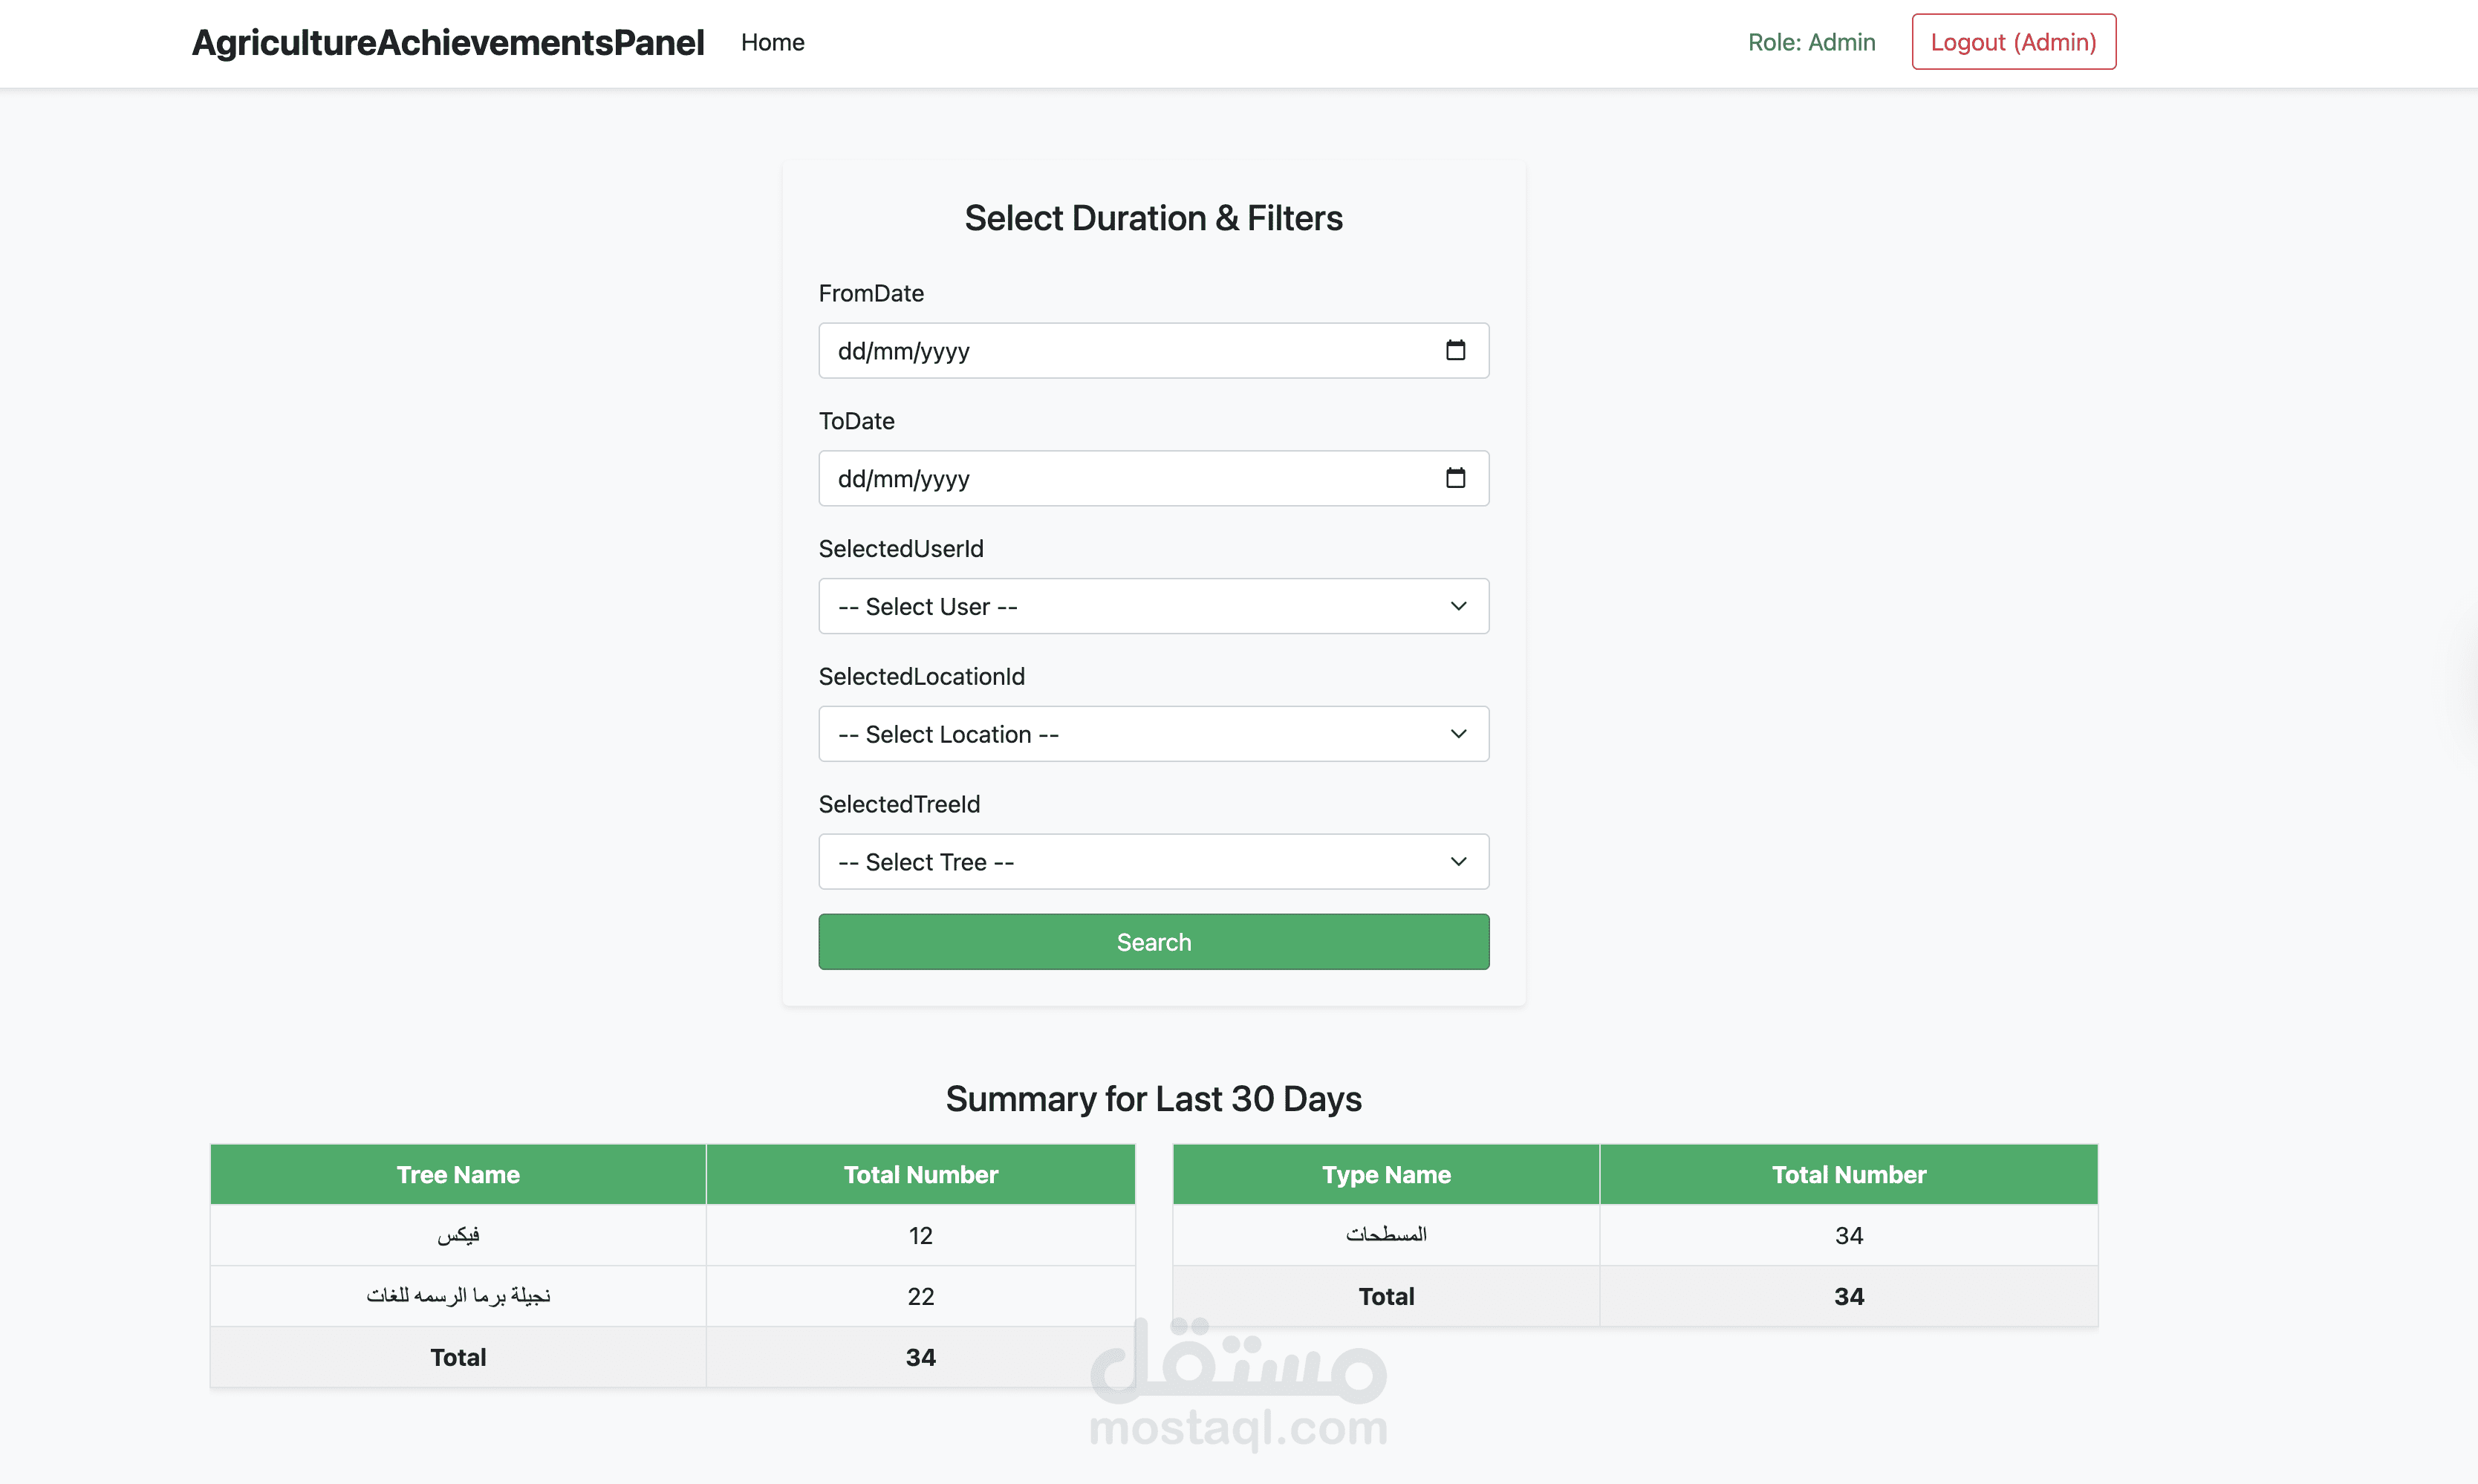Click the AgricultureAchievementsPanel brand link
Image resolution: width=2478 pixels, height=1484 pixels.
pyautogui.click(x=448, y=42)
